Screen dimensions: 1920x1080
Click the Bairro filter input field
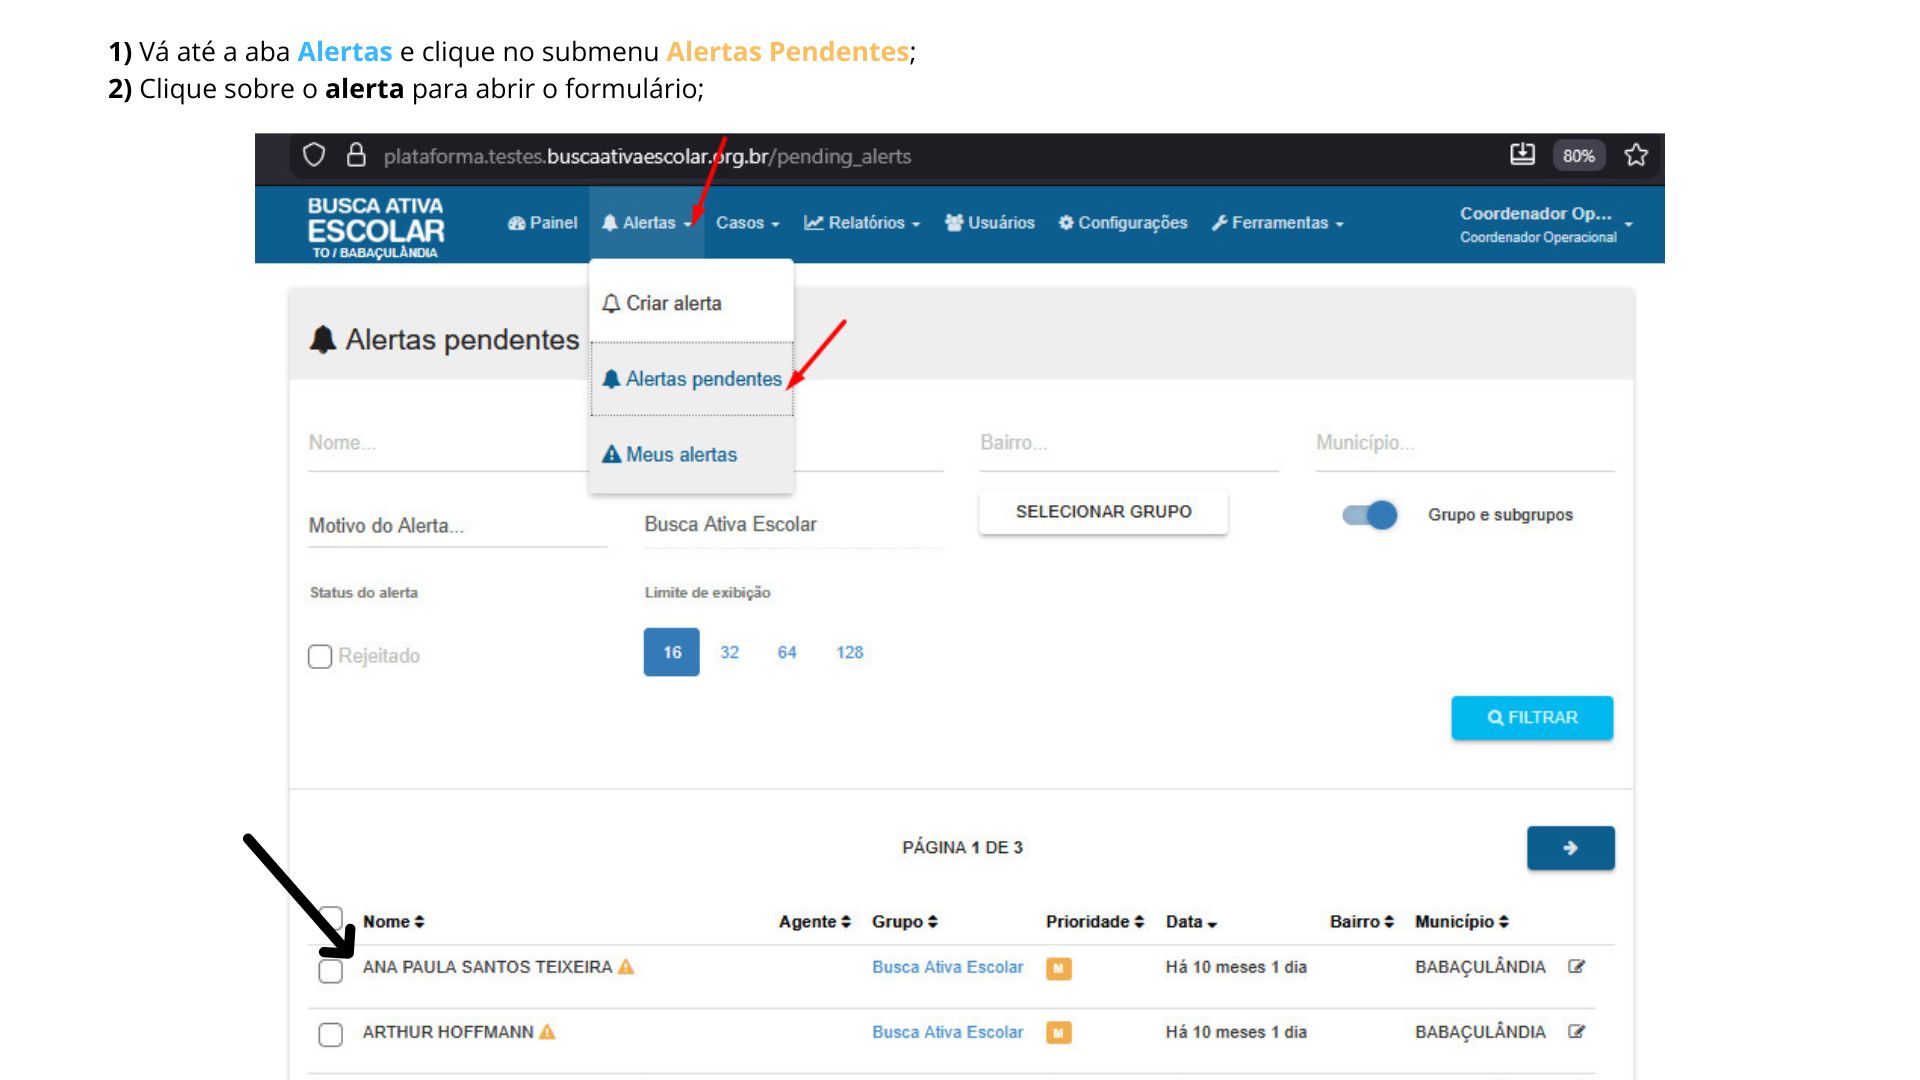coord(1128,443)
